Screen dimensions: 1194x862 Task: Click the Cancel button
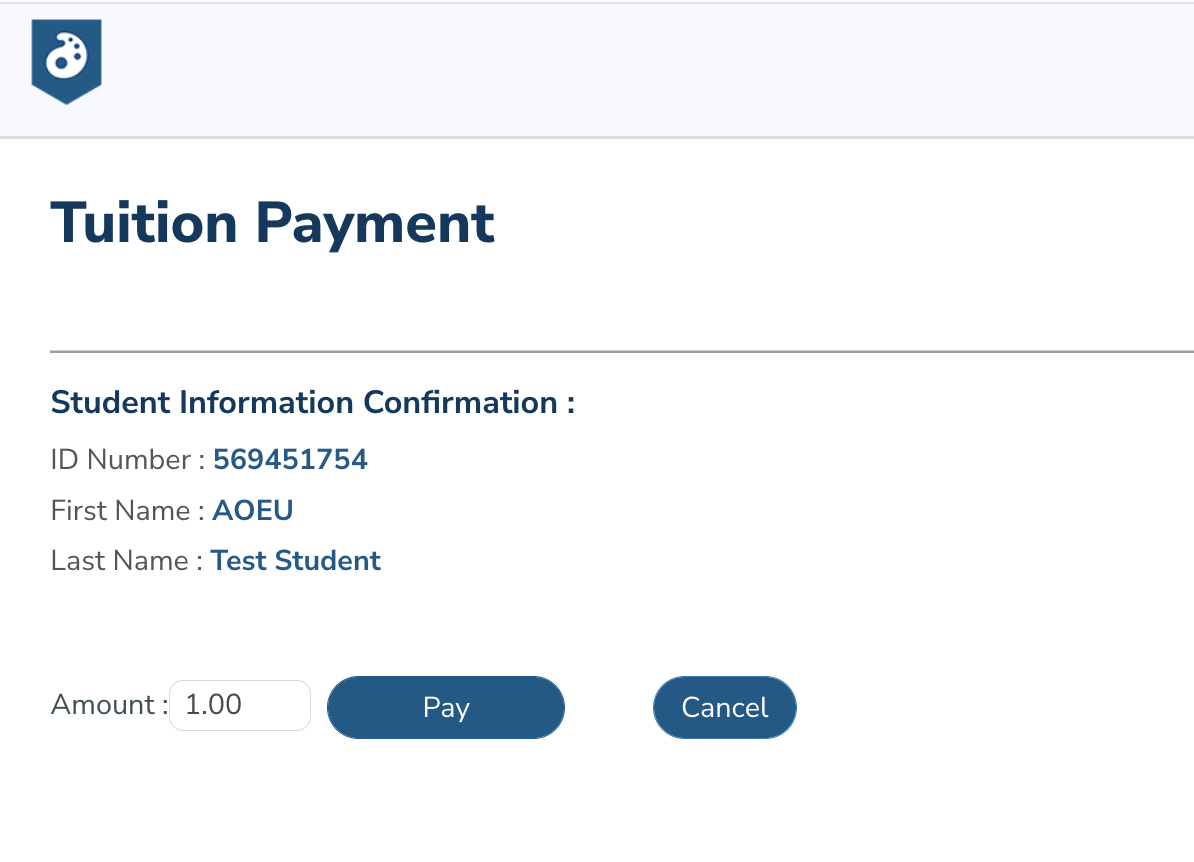[724, 707]
